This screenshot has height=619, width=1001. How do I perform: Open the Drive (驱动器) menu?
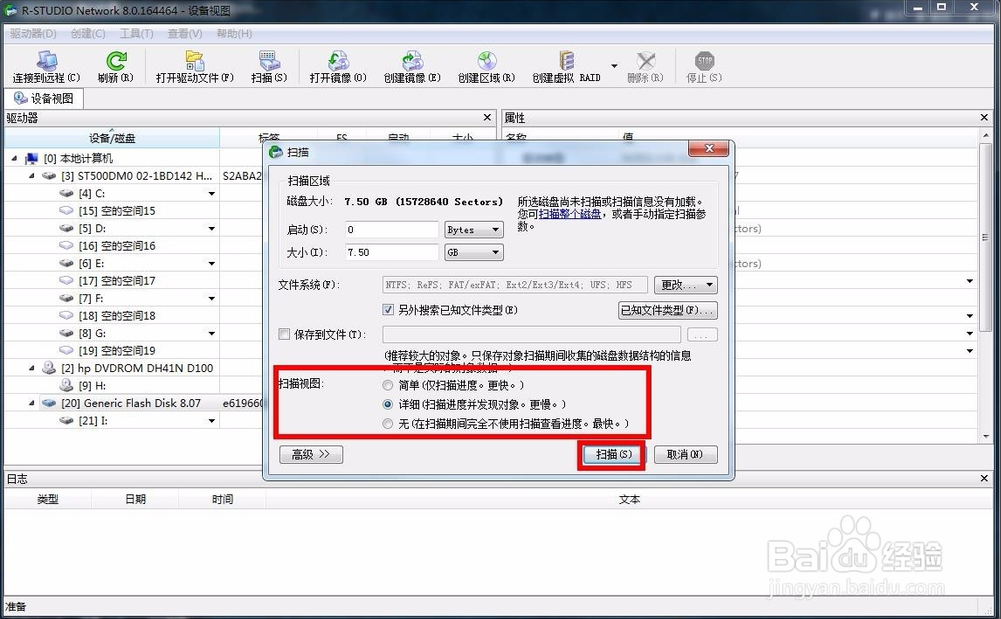[33, 33]
